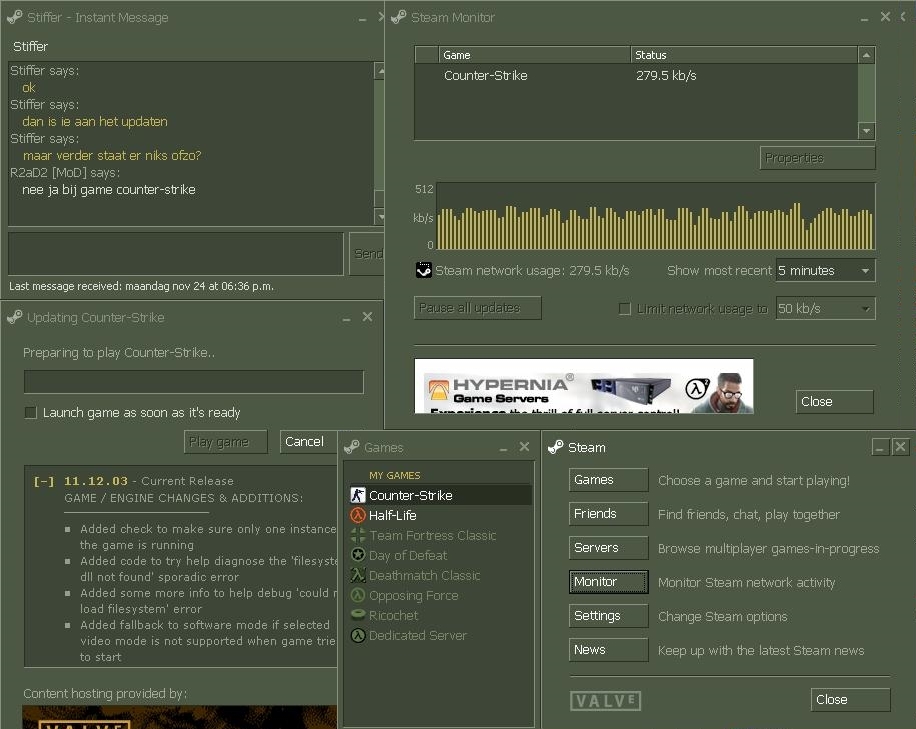The width and height of the screenshot is (916, 729).
Task: Click Steam logo in Instant Message title
Action: [15, 17]
